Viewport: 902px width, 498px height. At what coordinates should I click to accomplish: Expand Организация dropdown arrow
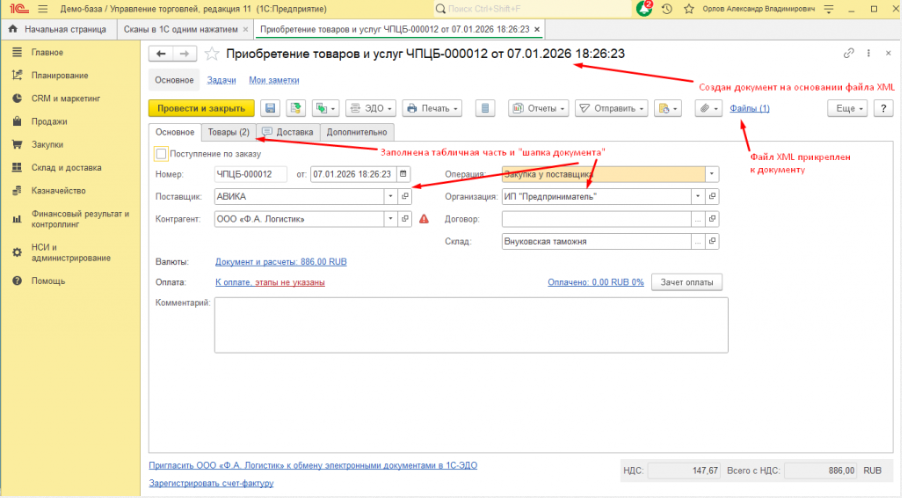coord(698,196)
